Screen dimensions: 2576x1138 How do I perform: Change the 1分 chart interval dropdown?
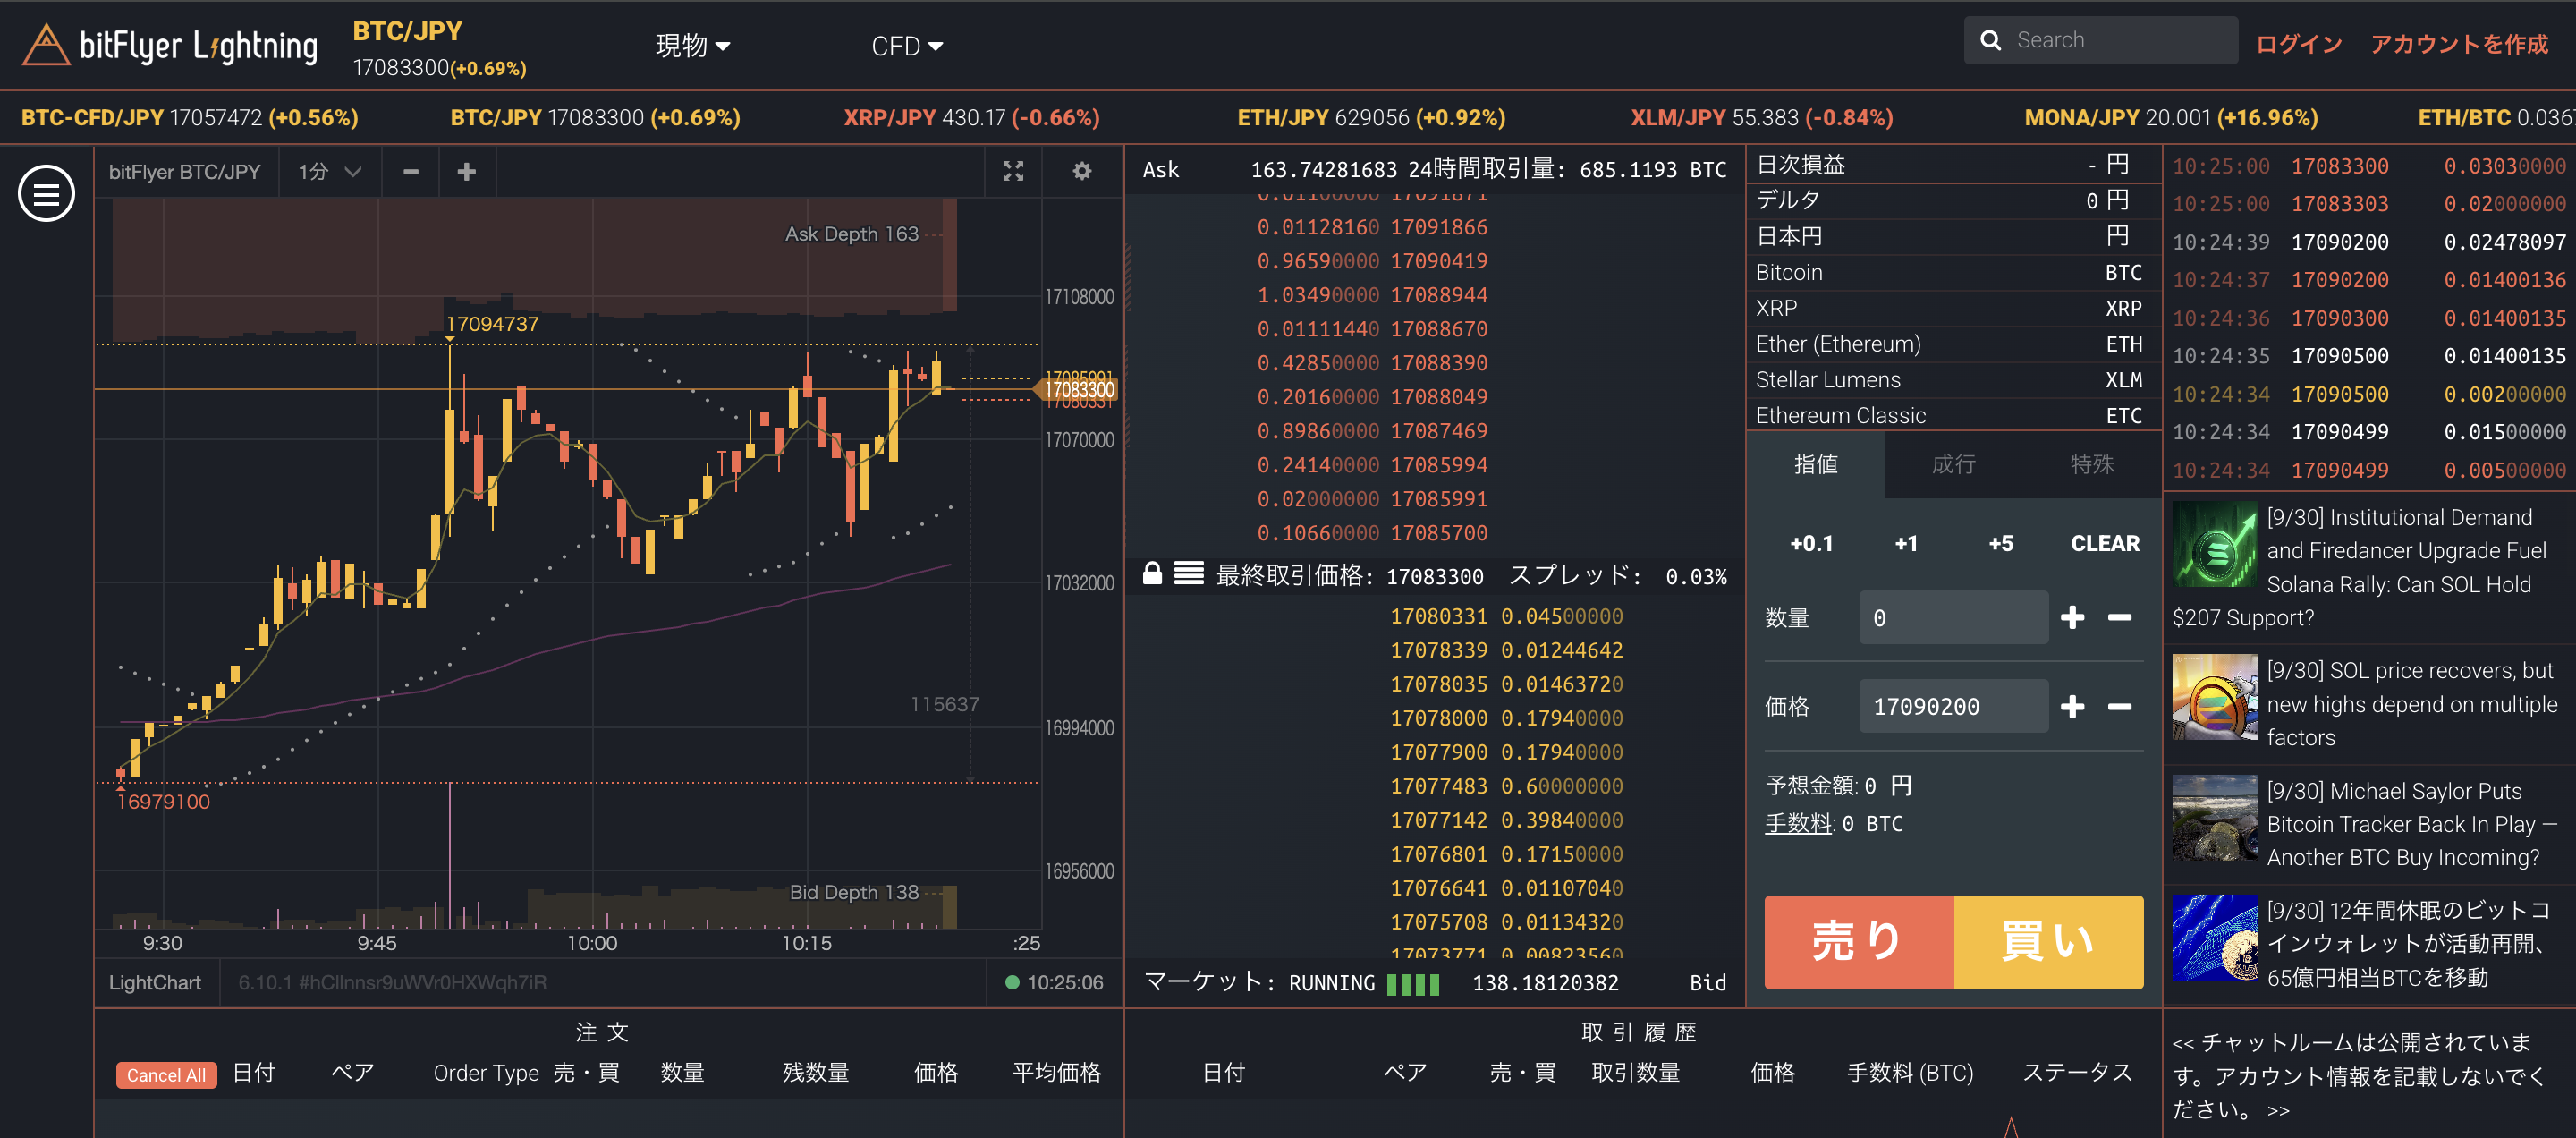[328, 172]
